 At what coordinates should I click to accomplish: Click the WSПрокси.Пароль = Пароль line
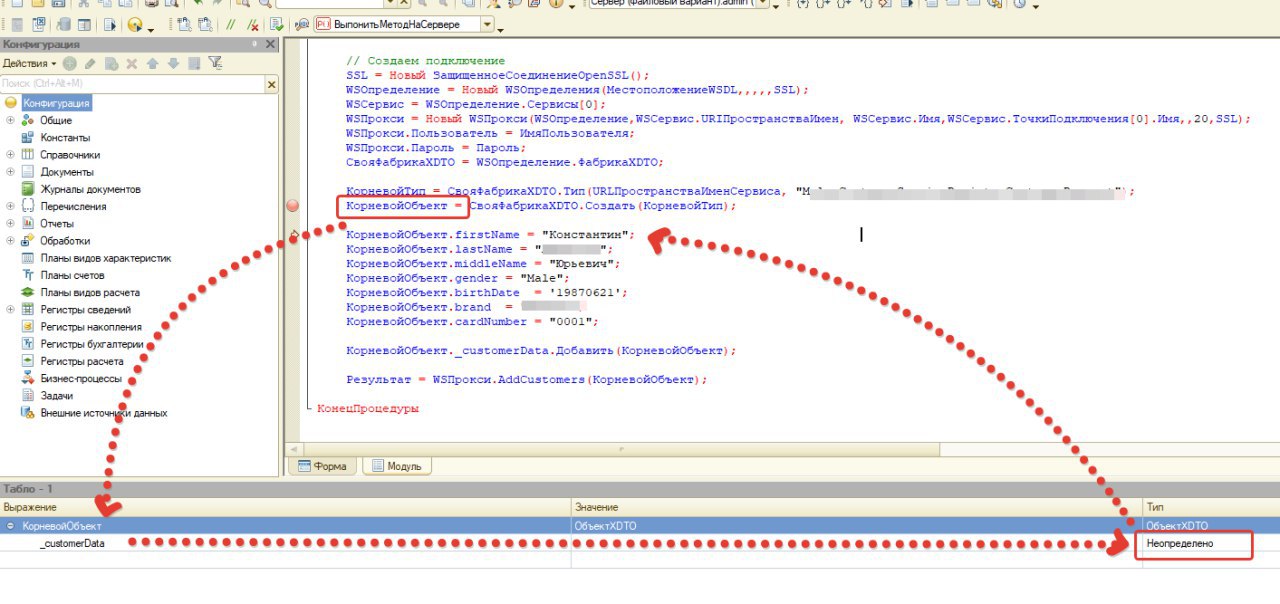click(x=436, y=147)
